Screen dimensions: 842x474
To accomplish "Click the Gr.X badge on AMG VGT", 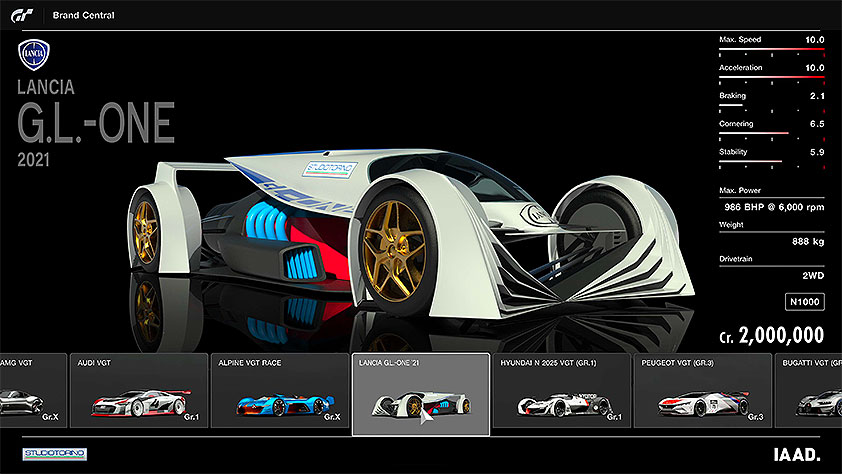I will tap(50, 417).
